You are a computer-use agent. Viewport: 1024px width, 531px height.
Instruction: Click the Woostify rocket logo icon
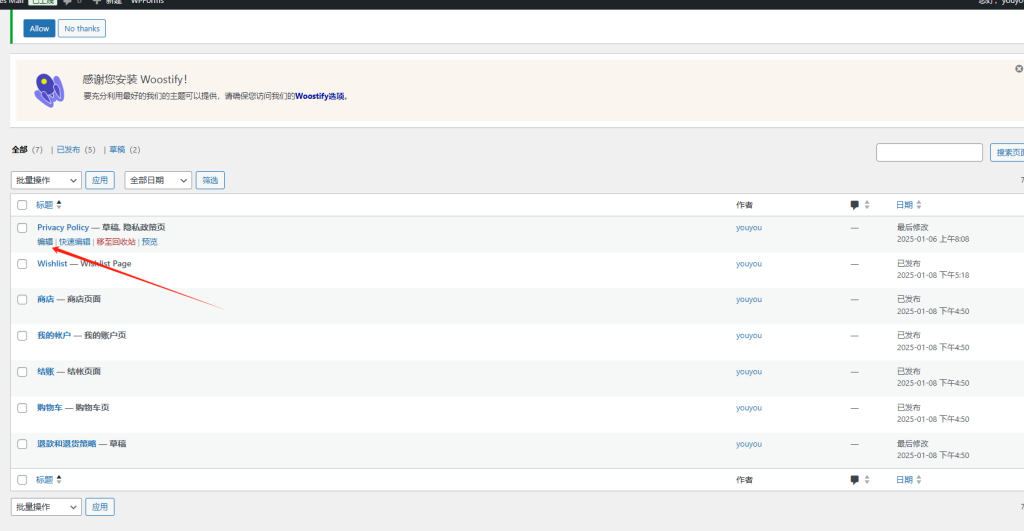(49, 90)
